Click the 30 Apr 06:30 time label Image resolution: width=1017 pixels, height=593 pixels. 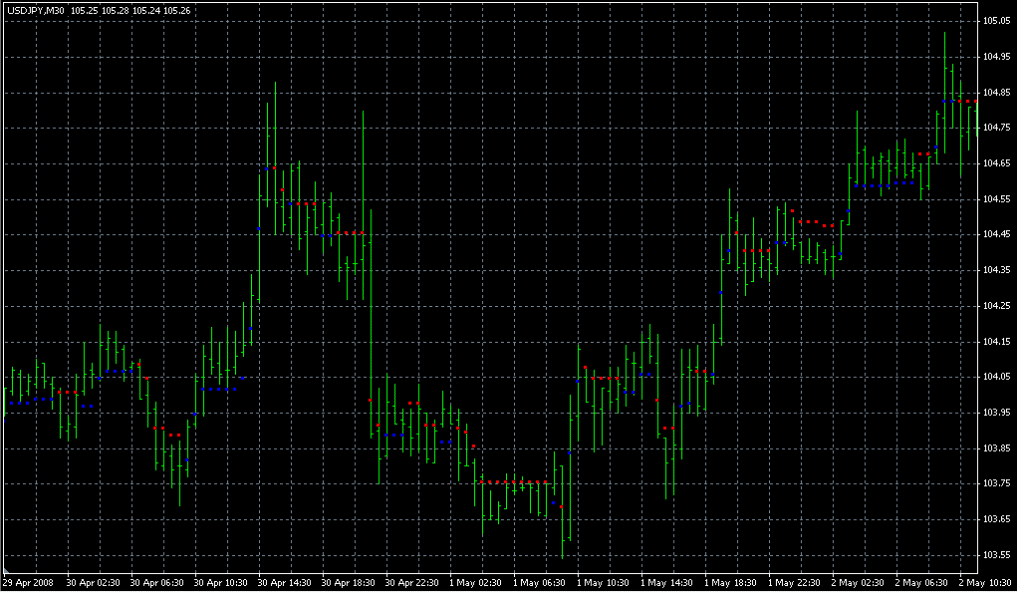click(x=156, y=582)
